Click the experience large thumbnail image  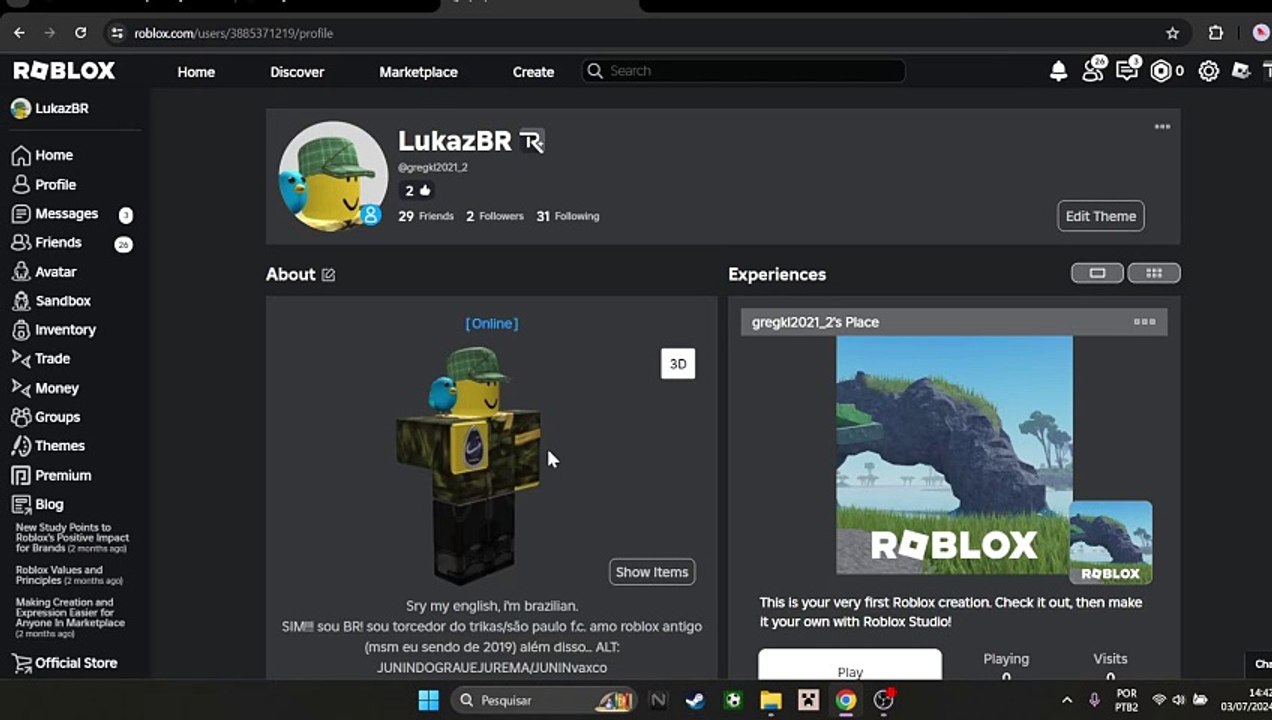pos(954,455)
